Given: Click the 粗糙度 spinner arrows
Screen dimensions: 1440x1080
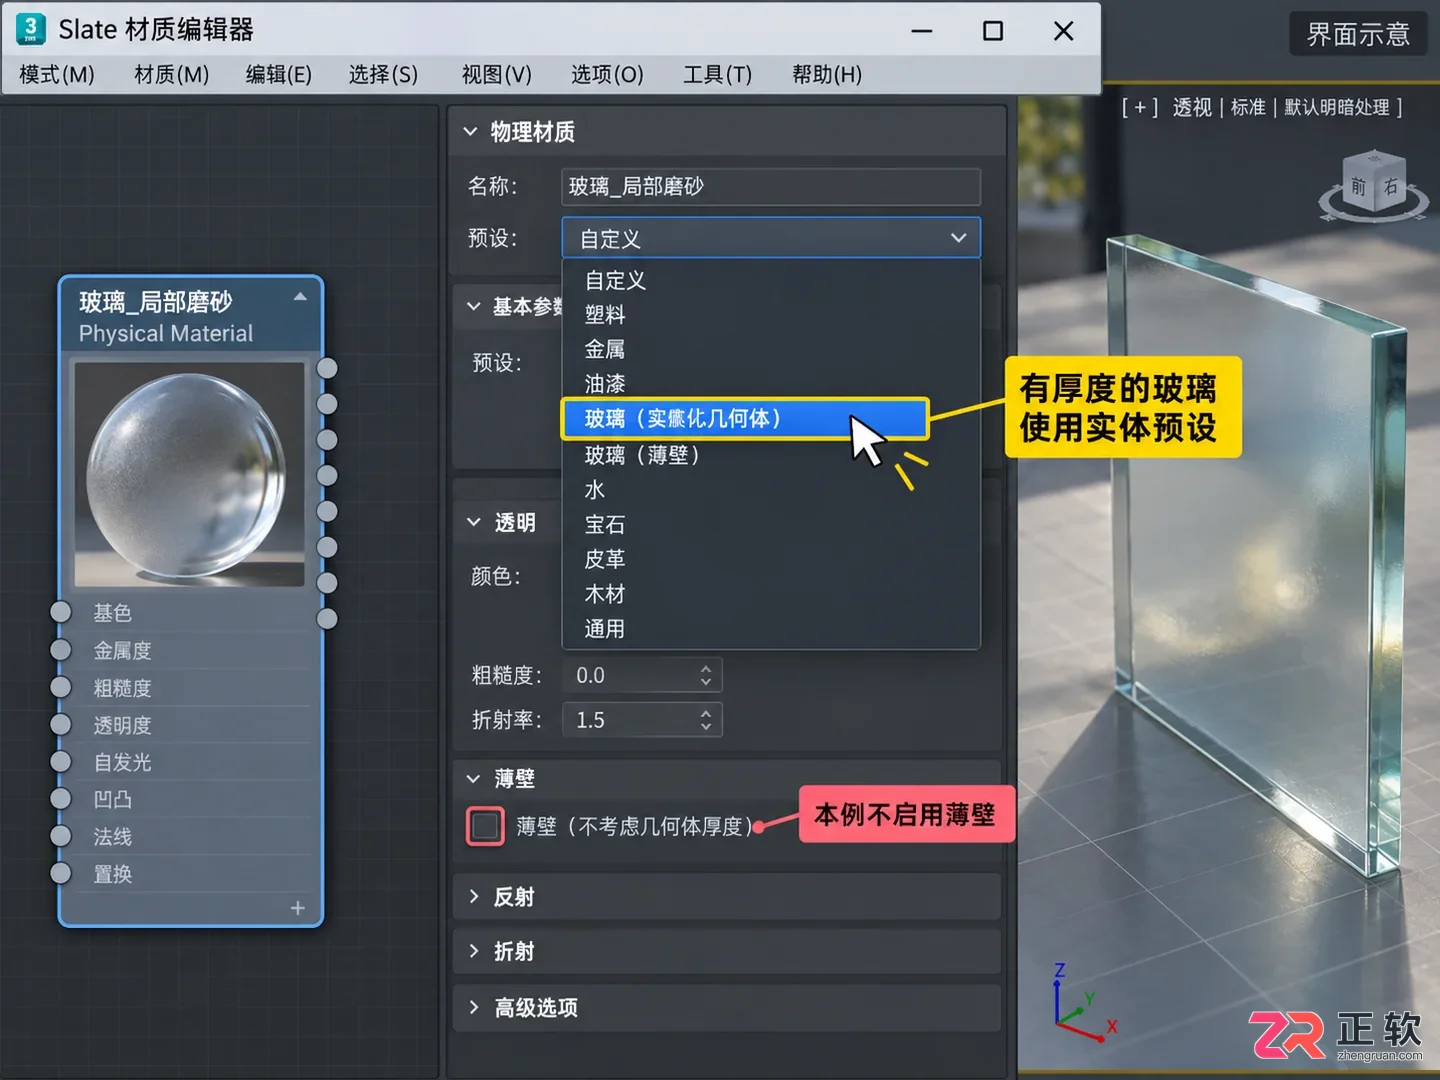Looking at the screenshot, I should [x=706, y=675].
